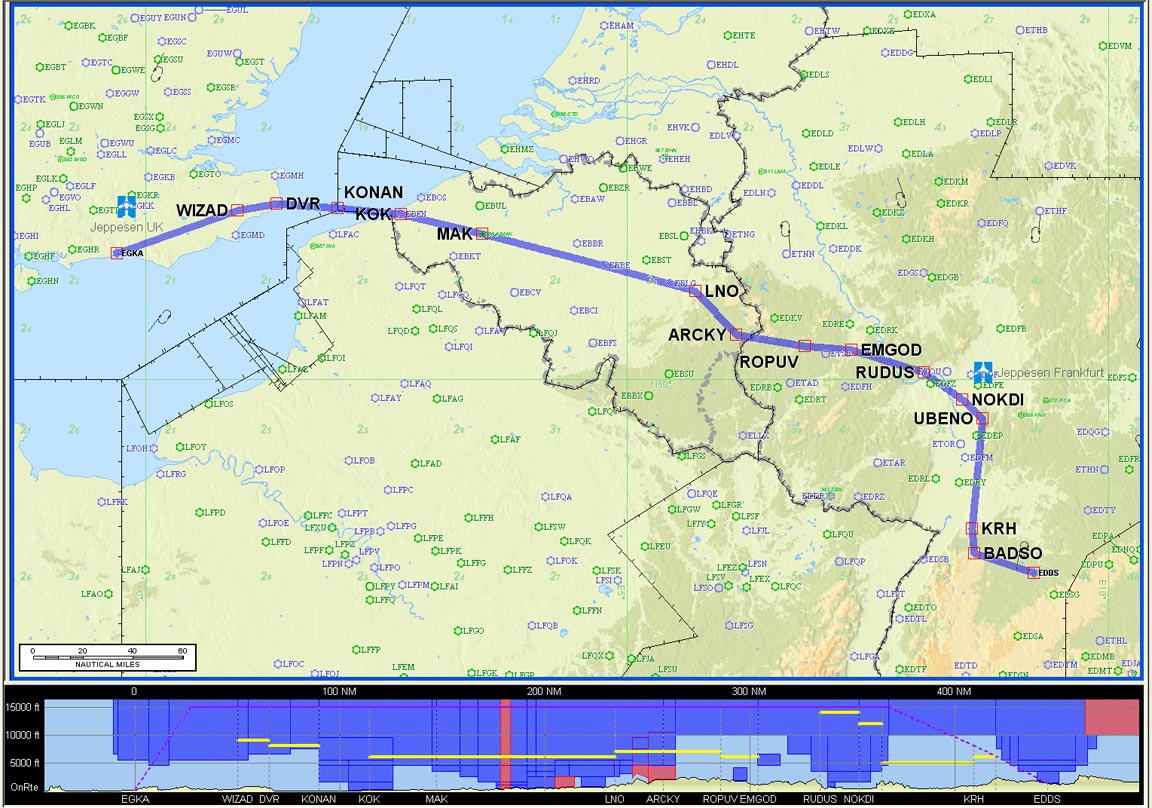Select the LNO waypoint marker

pyautogui.click(x=695, y=291)
